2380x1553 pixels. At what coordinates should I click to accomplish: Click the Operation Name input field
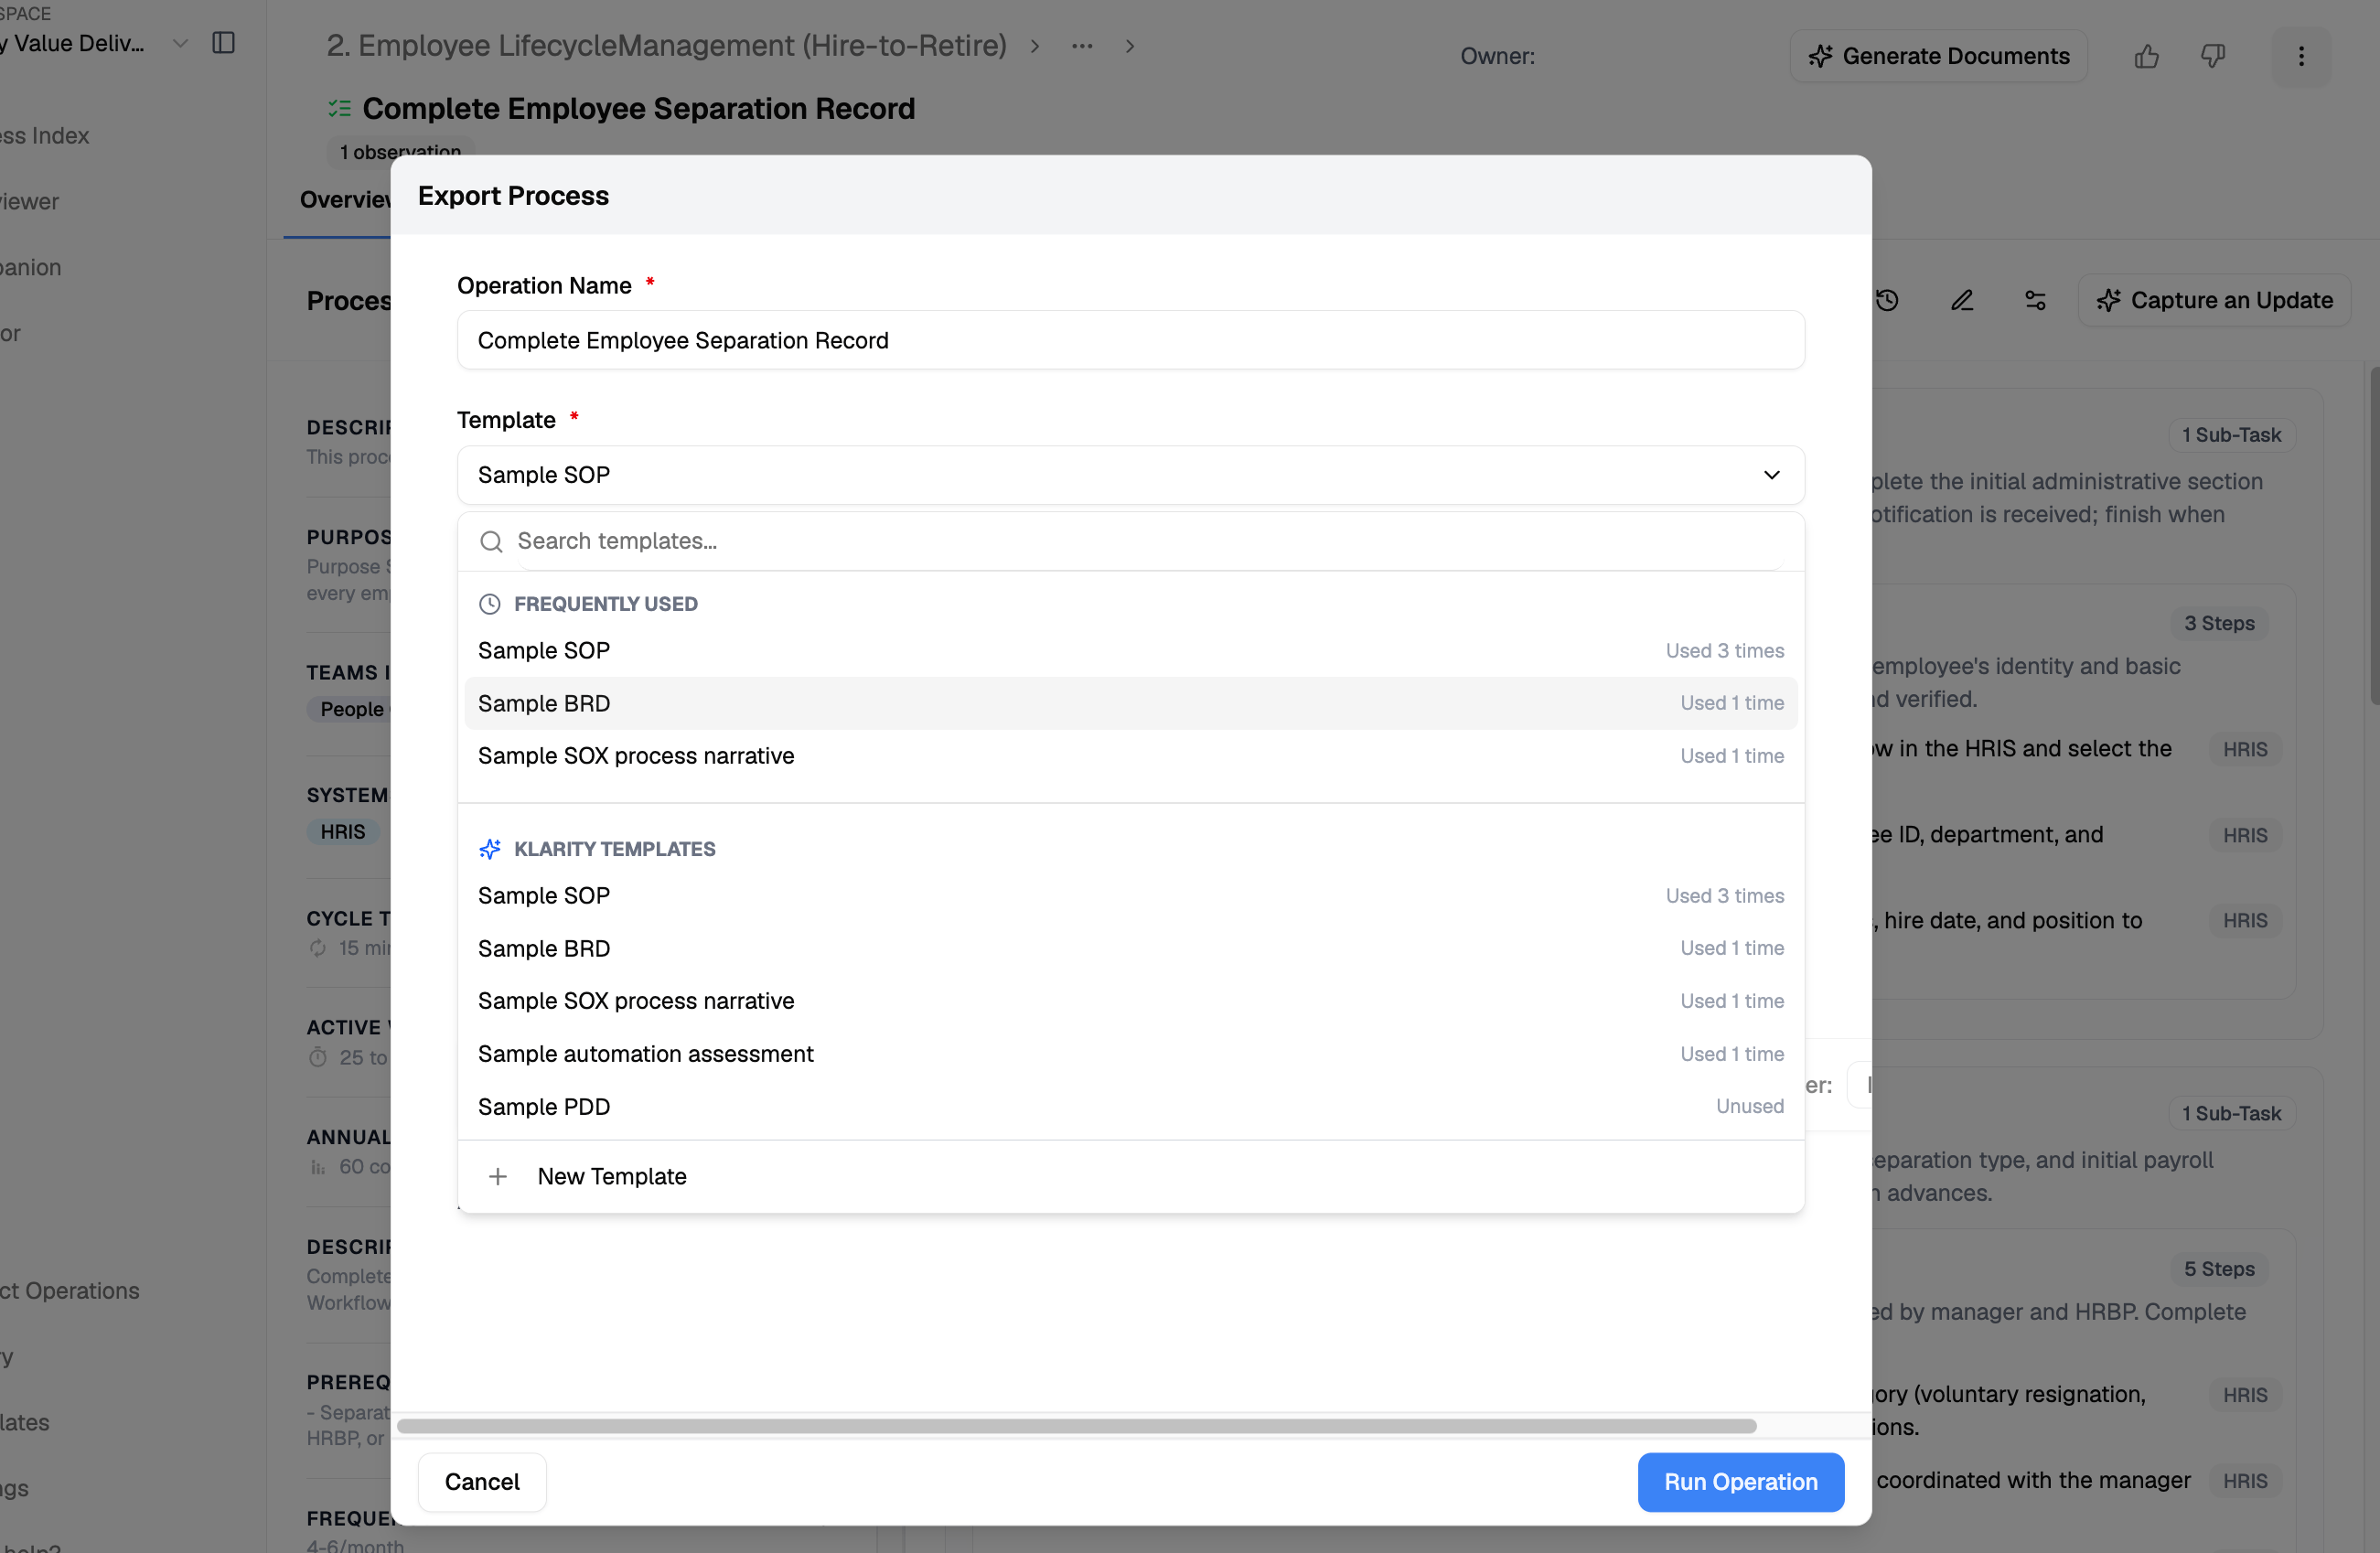pos(1130,340)
